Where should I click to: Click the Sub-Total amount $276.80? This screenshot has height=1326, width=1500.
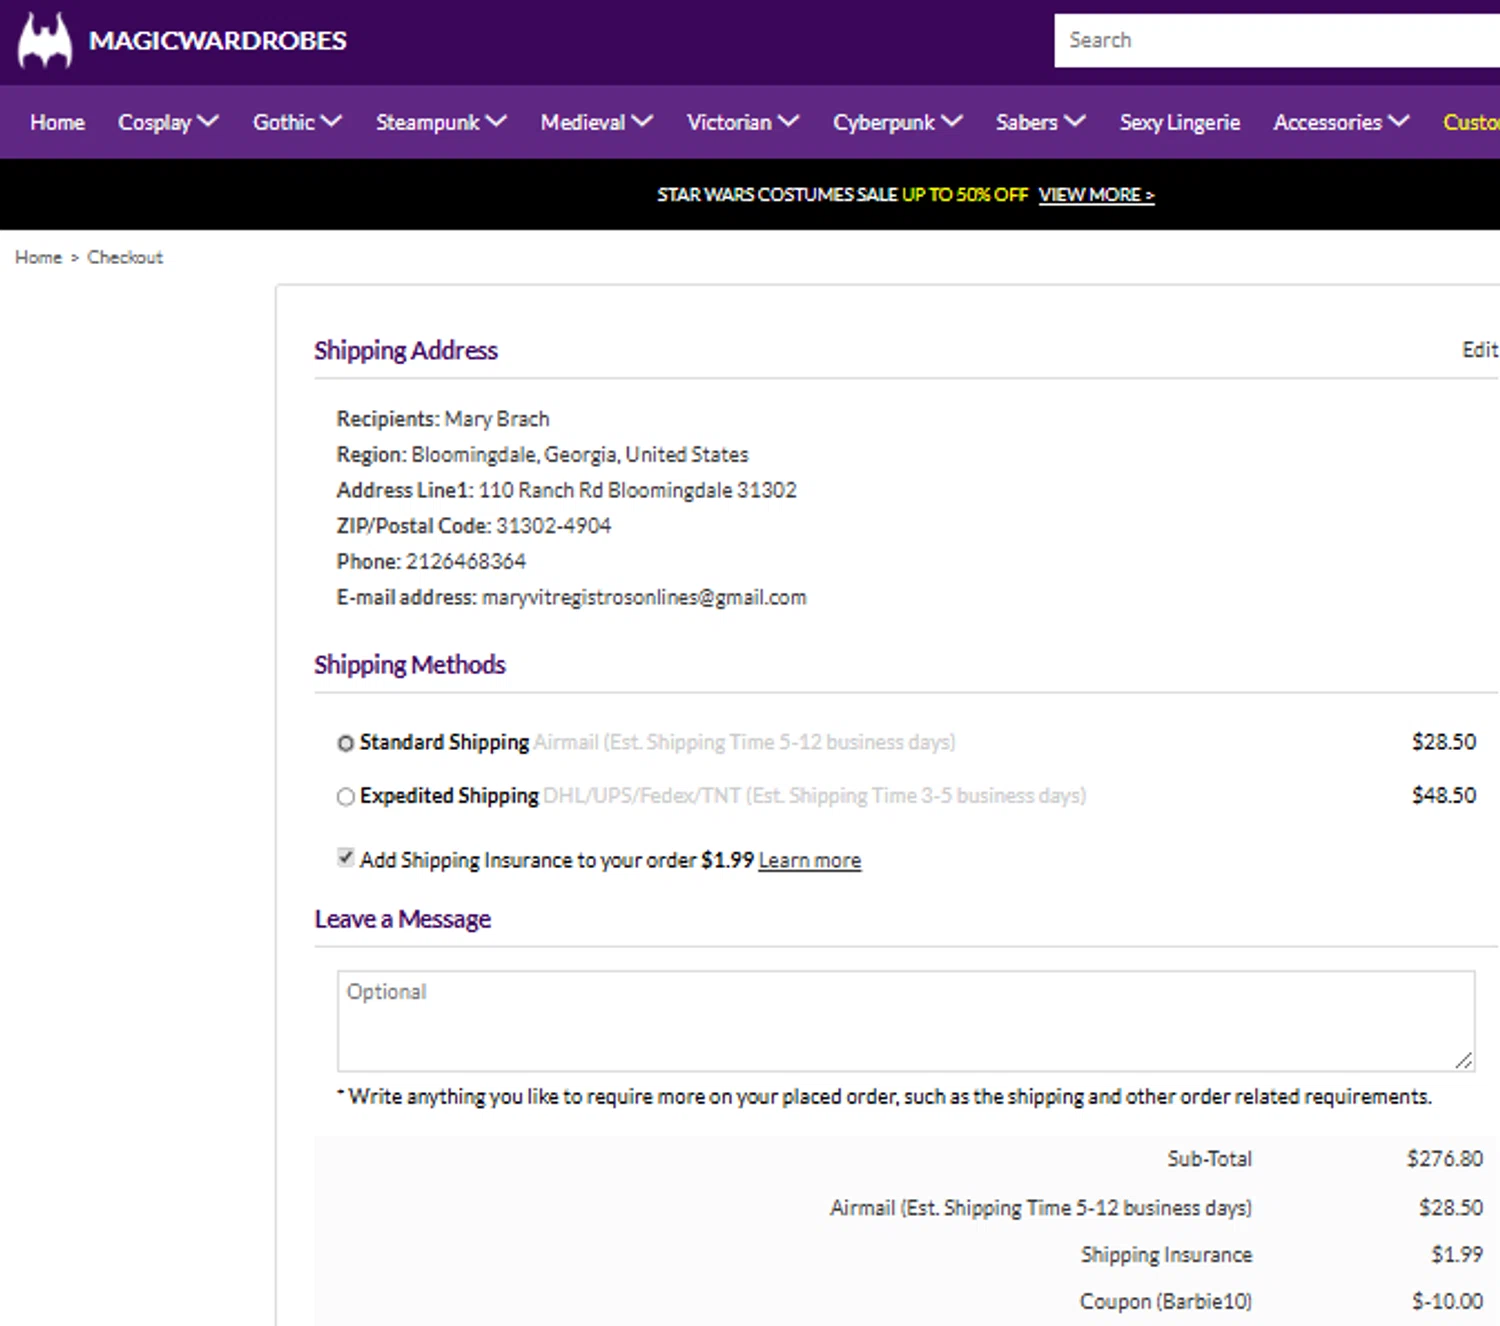click(1444, 1158)
